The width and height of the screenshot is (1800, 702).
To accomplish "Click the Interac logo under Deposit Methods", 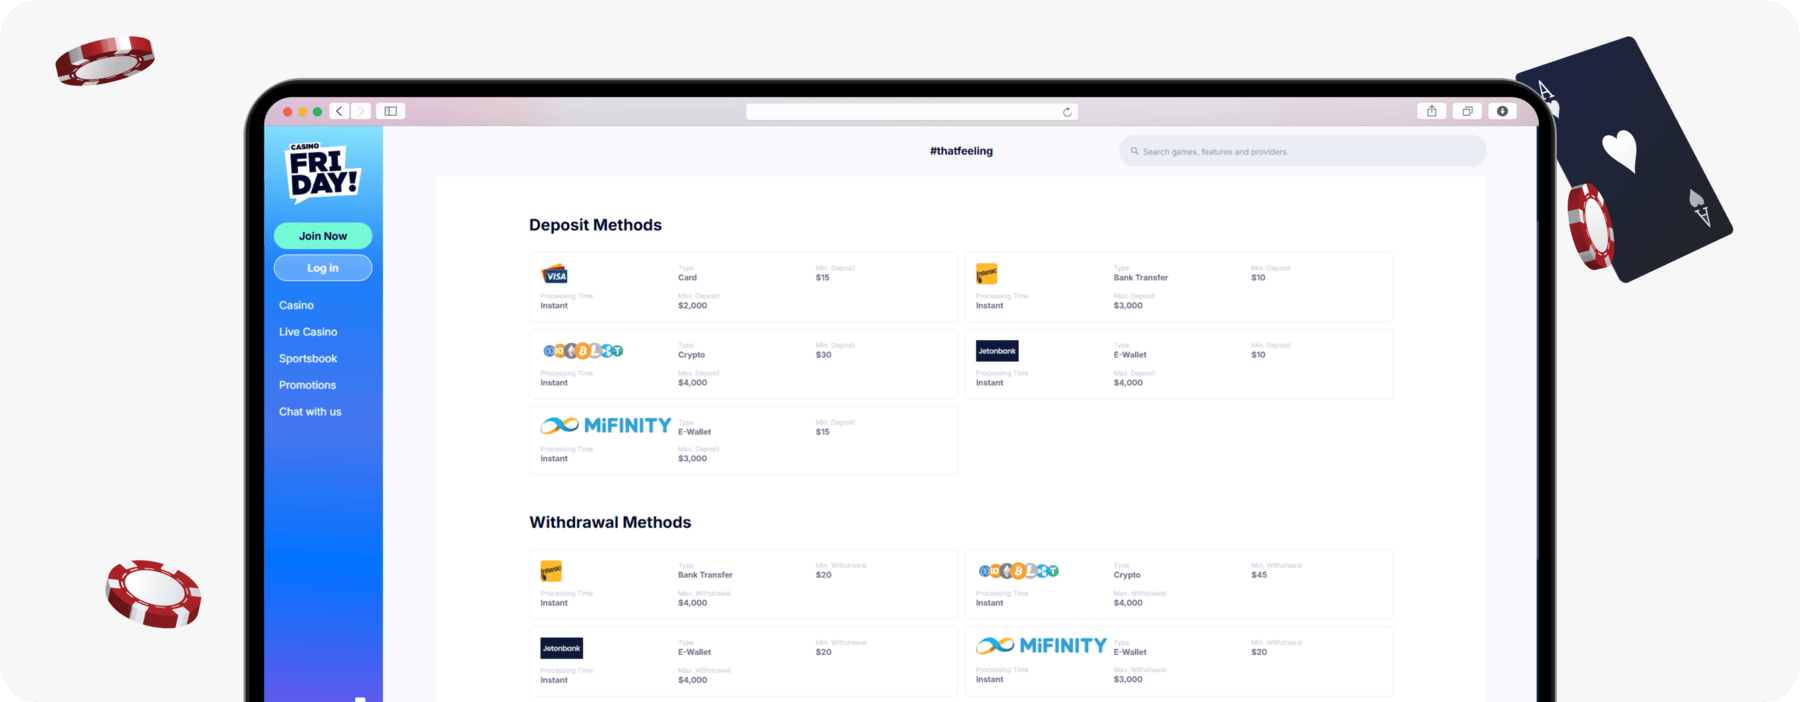I will [x=987, y=274].
